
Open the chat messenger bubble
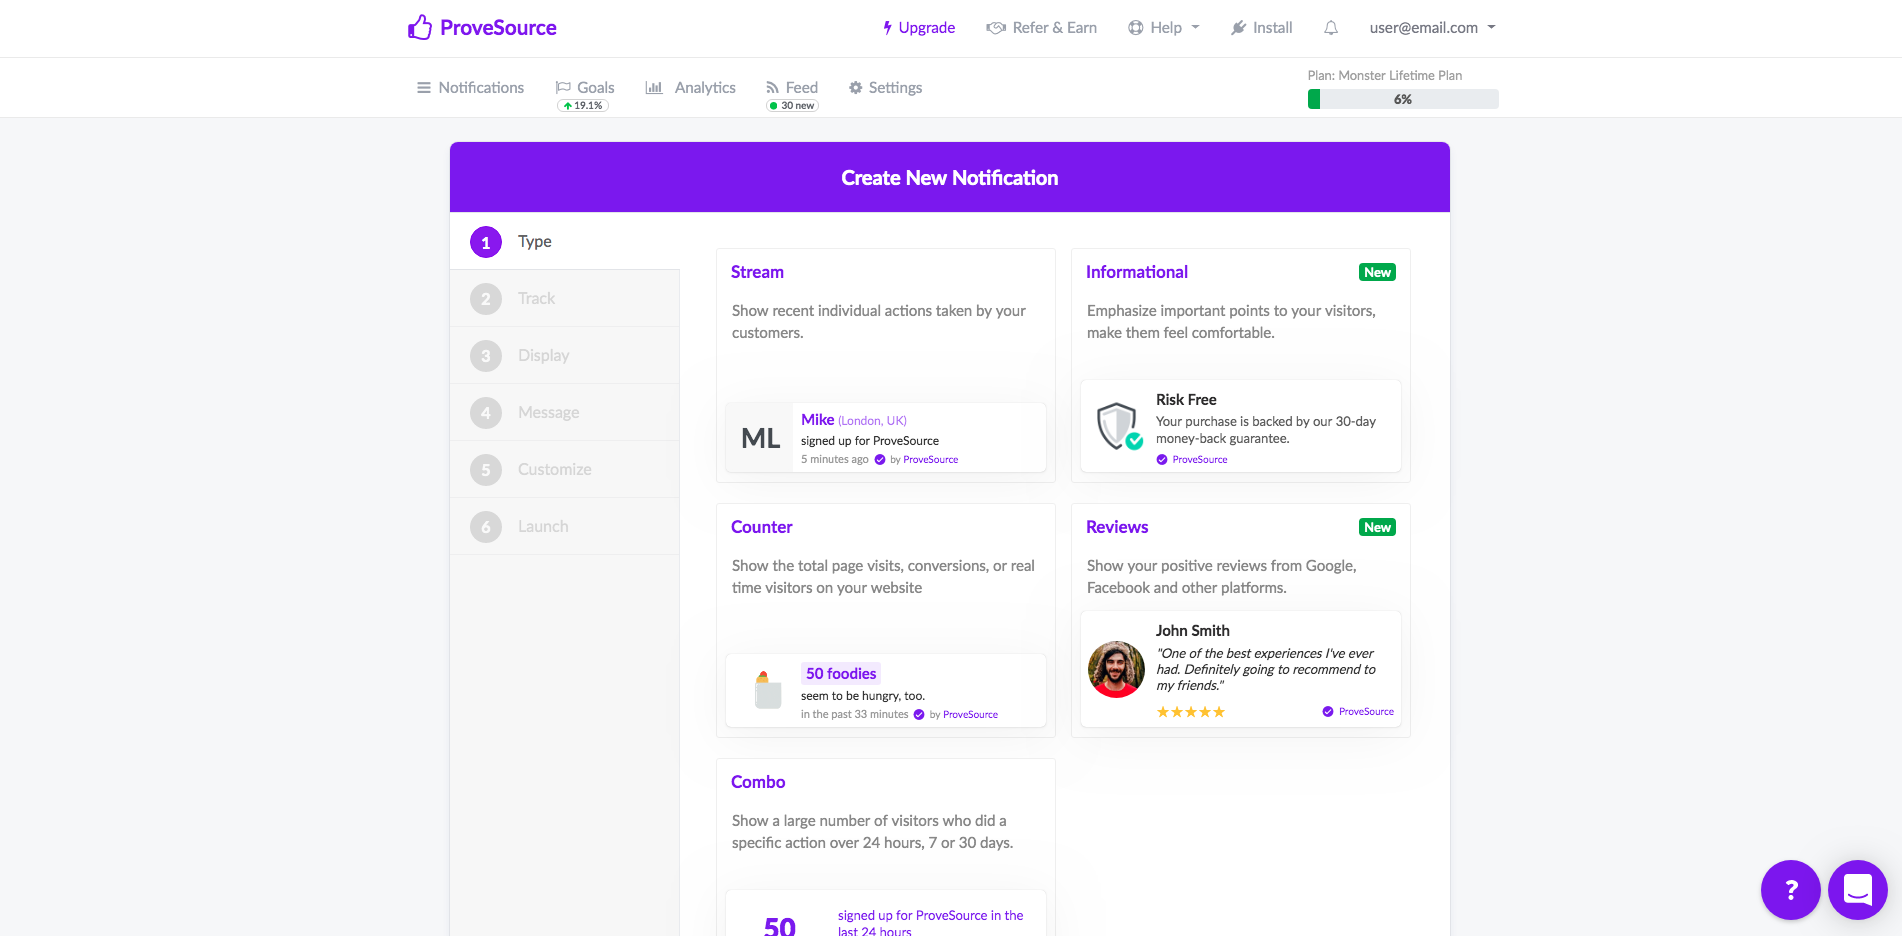[x=1858, y=890]
